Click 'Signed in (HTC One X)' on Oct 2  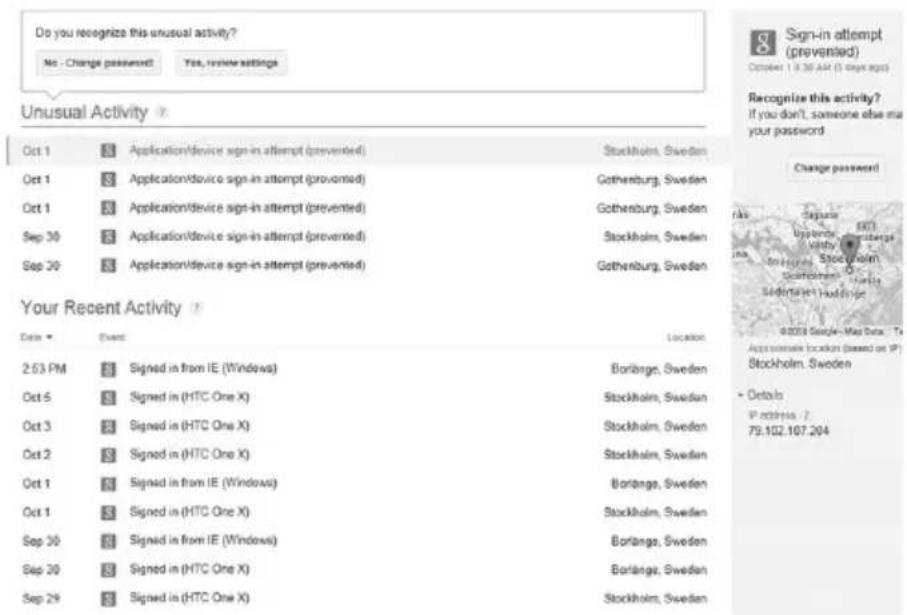pyautogui.click(x=189, y=455)
